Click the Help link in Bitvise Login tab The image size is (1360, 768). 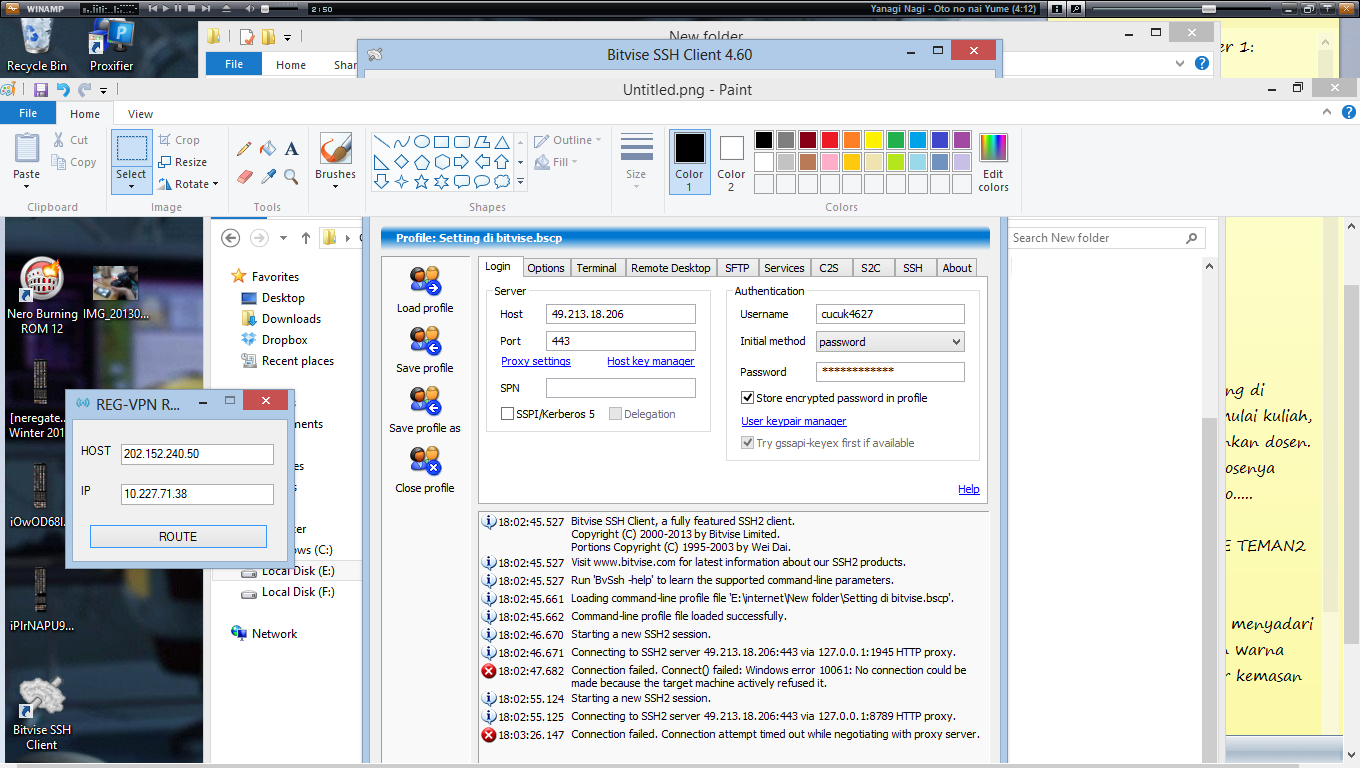click(969, 489)
